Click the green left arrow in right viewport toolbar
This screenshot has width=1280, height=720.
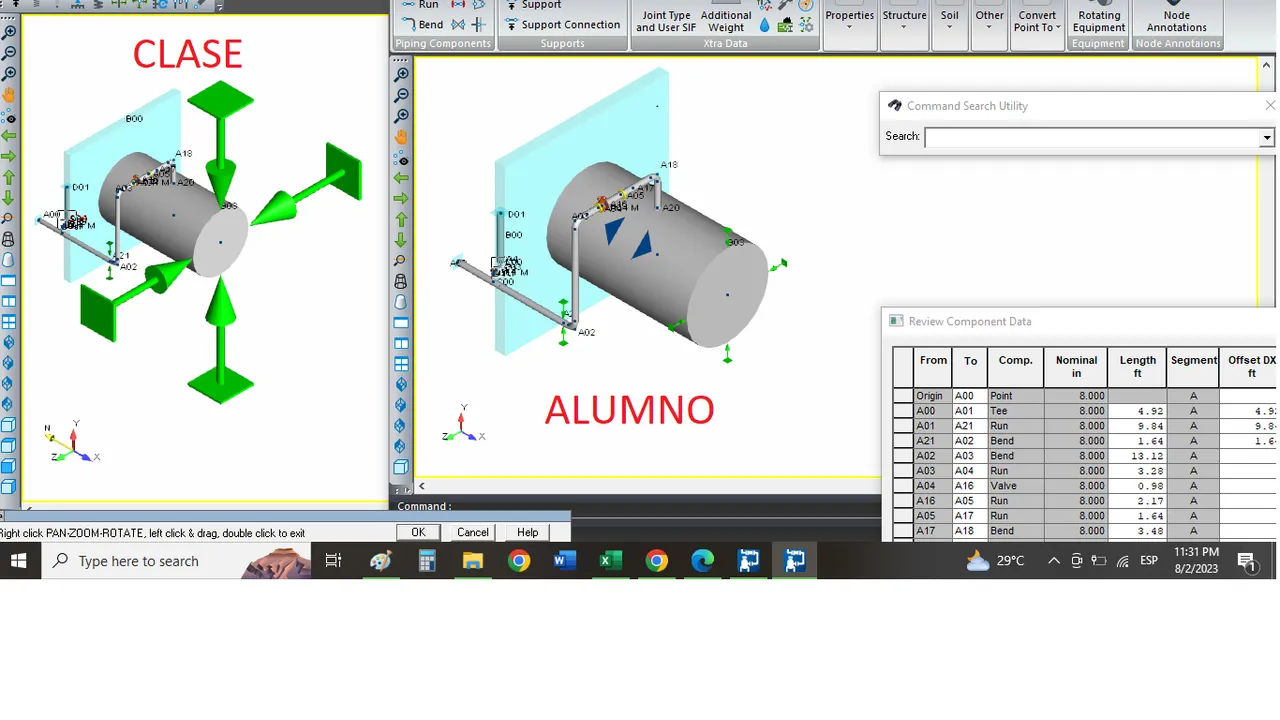pyautogui.click(x=401, y=178)
